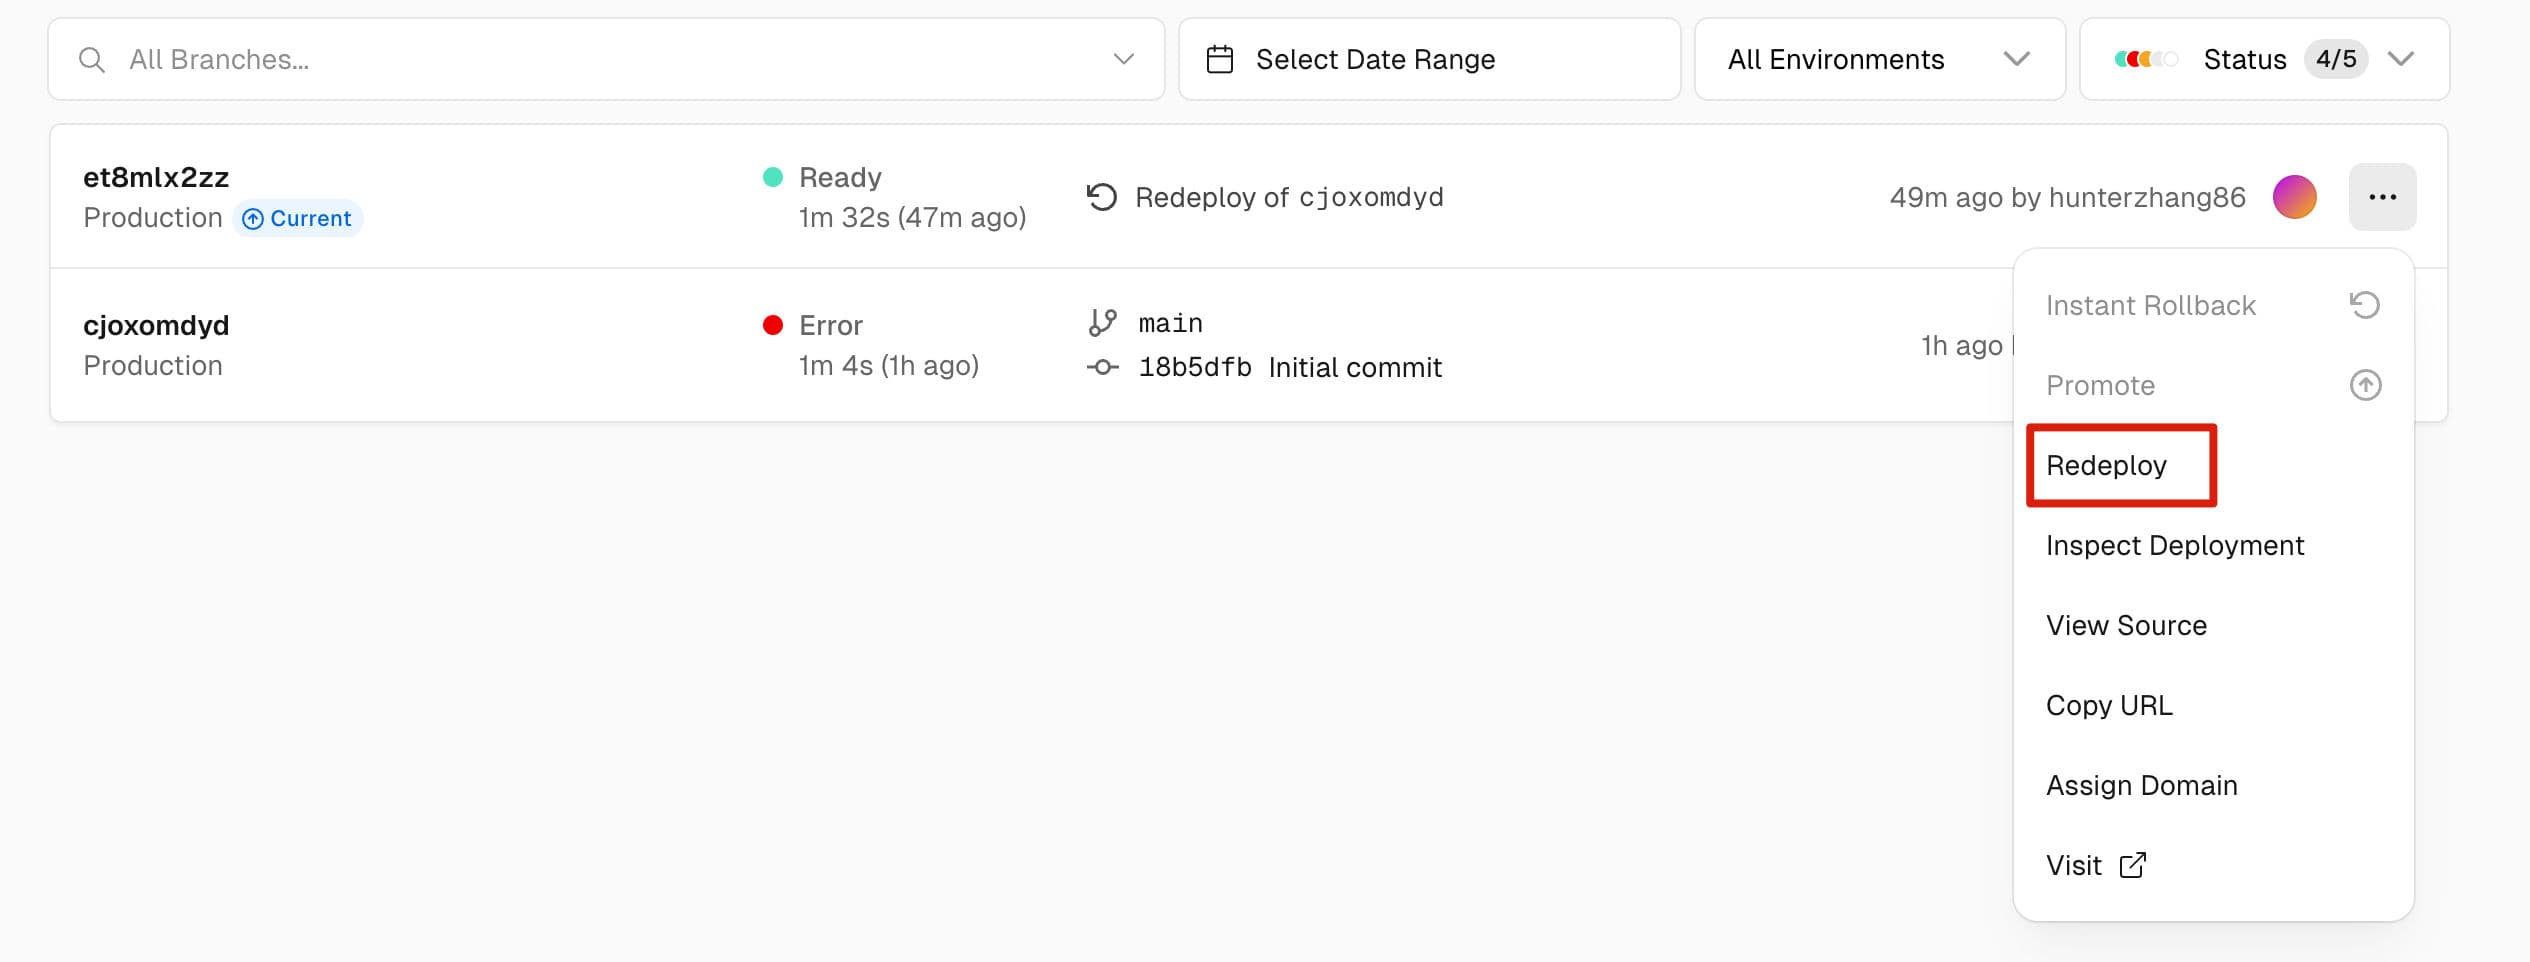This screenshot has width=2530, height=962.
Task: Choose Inspect Deployment in the menu
Action: 2174,546
